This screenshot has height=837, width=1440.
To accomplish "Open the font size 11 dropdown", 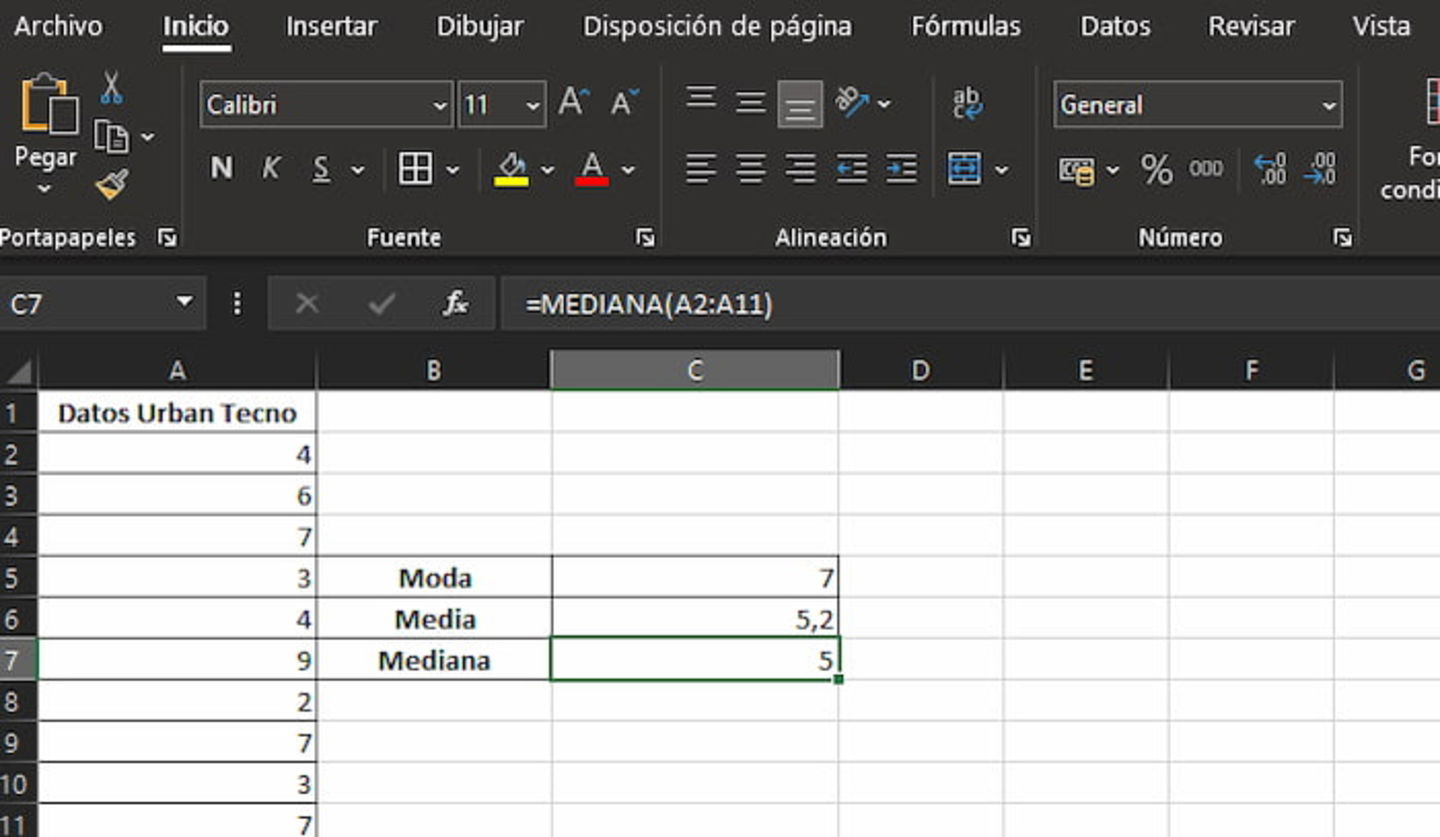I will (533, 105).
